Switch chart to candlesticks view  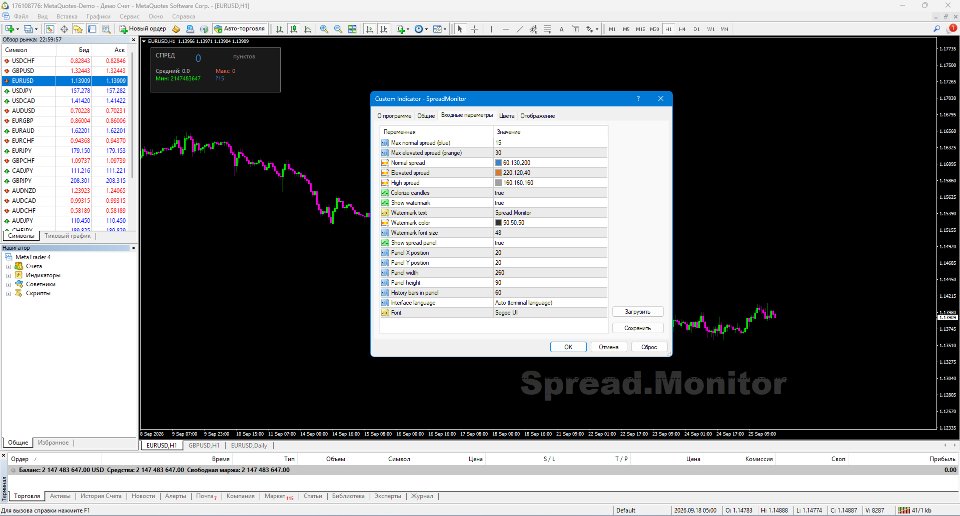[294, 29]
